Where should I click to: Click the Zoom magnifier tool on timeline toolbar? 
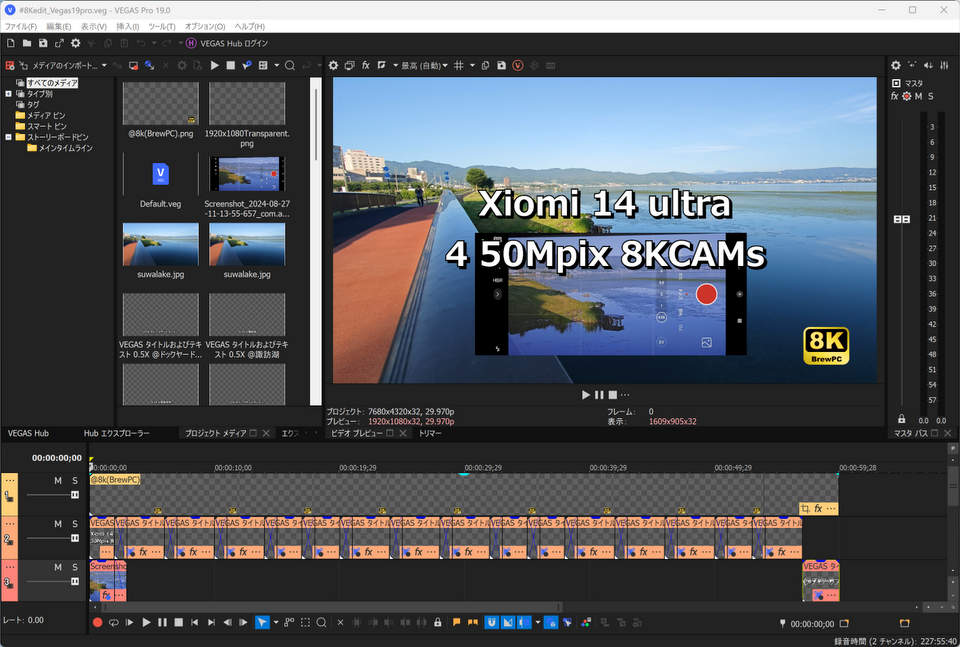(x=321, y=622)
